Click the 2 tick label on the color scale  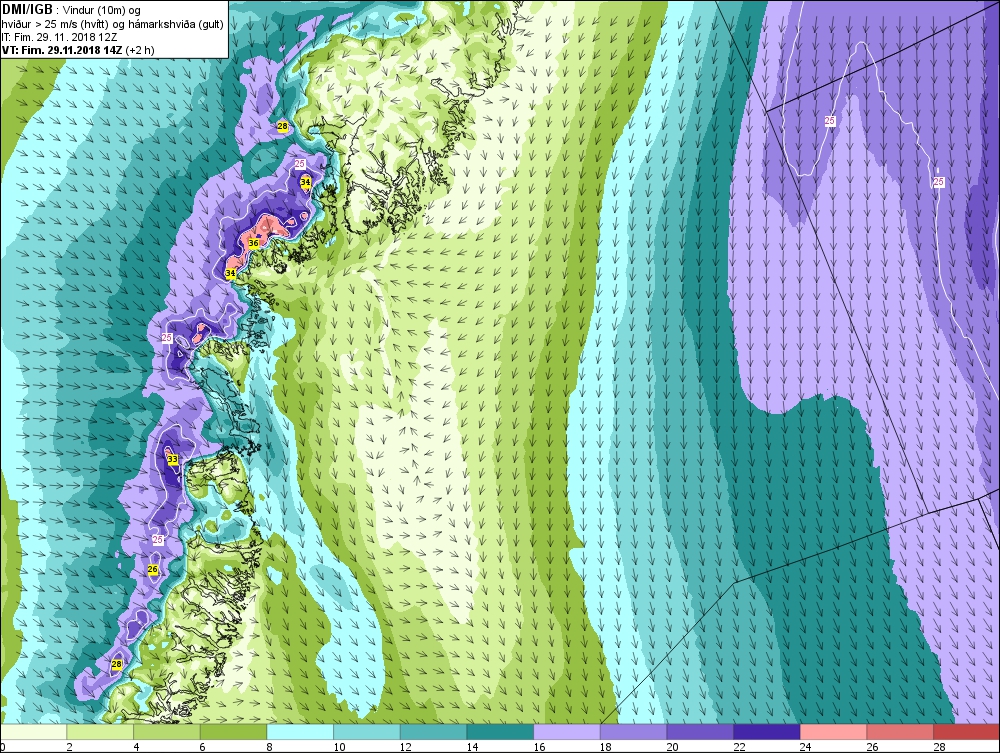click(x=69, y=747)
